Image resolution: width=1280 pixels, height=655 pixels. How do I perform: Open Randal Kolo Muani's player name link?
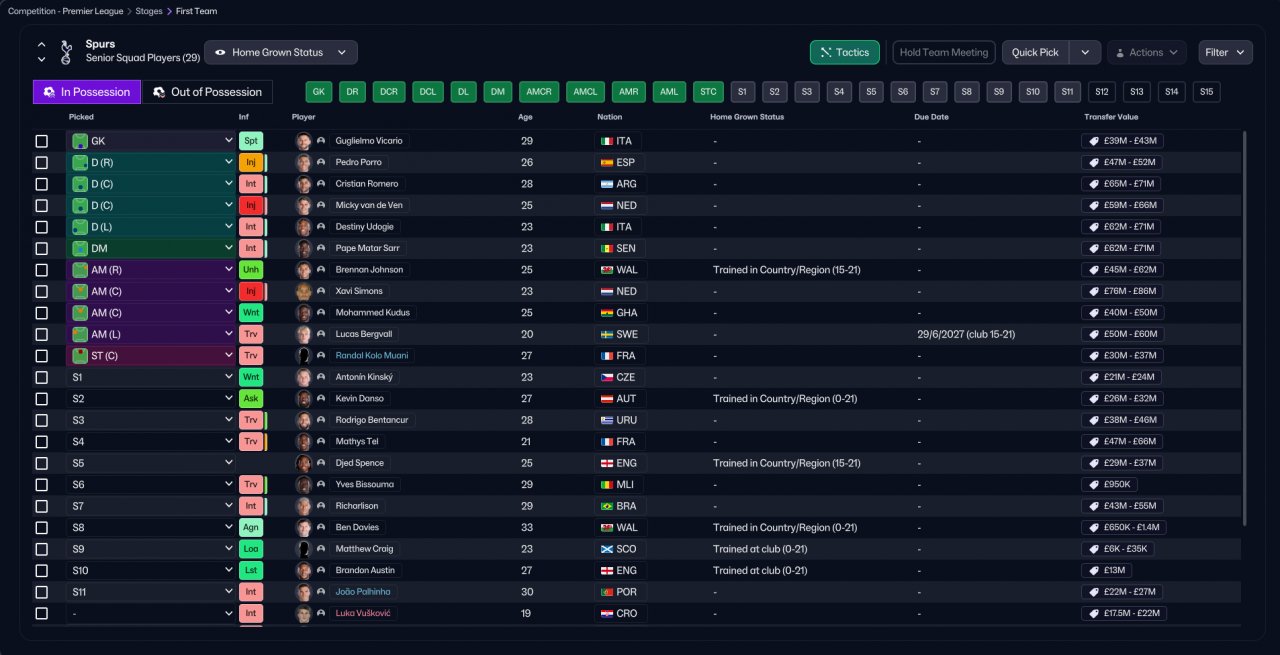[371, 356]
